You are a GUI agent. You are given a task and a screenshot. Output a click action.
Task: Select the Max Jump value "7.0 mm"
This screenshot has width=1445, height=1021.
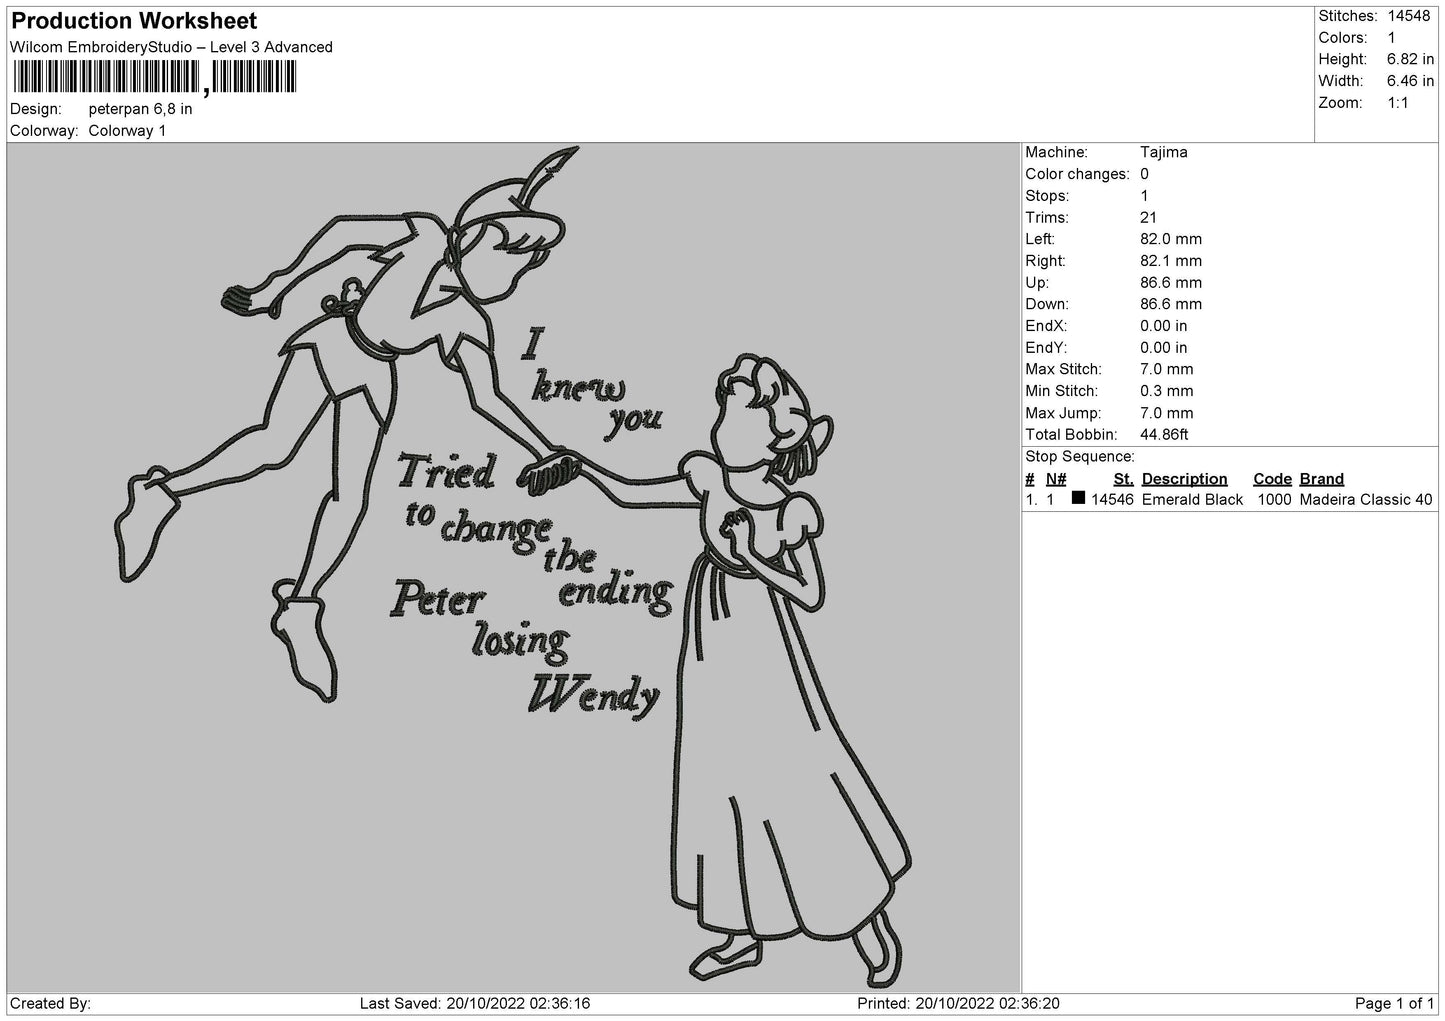click(x=1167, y=413)
